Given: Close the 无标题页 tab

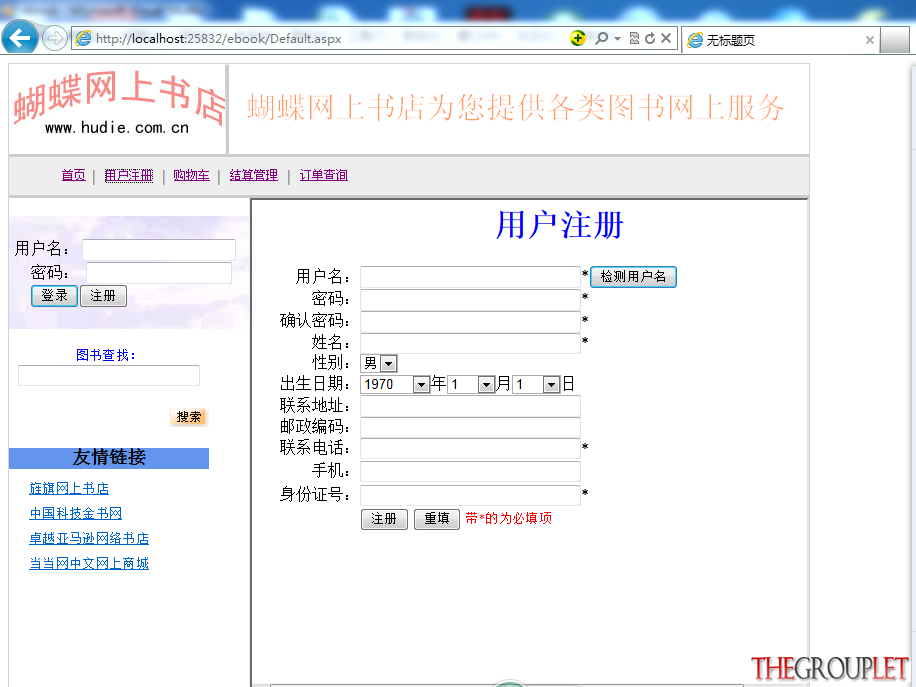Looking at the screenshot, I should point(869,40).
